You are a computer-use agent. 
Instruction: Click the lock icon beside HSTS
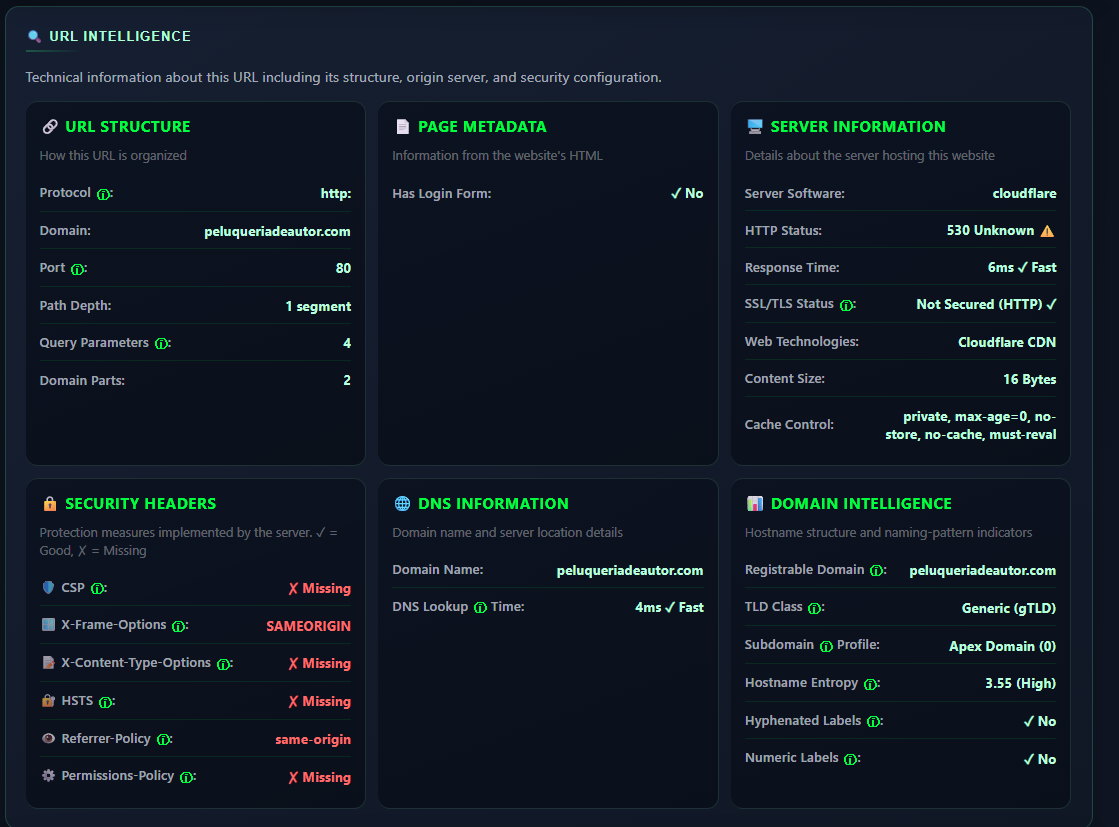[x=46, y=701]
